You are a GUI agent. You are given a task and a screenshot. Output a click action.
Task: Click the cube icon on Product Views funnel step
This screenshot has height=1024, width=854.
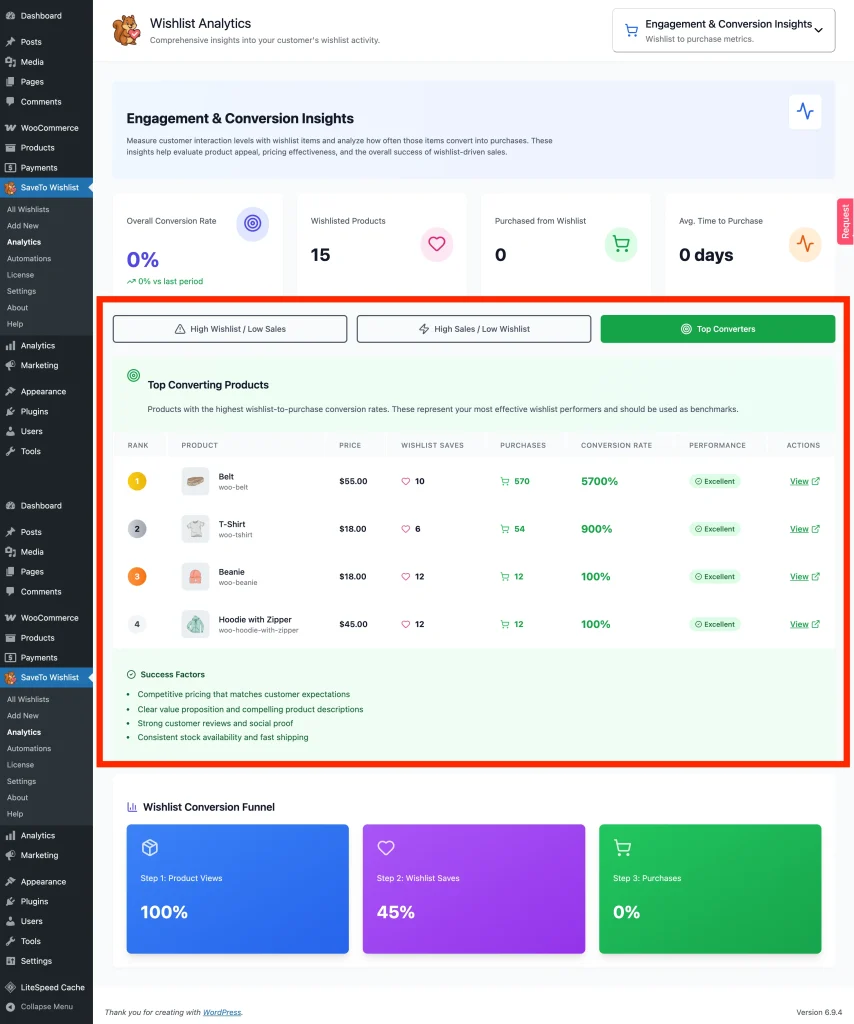(152, 847)
